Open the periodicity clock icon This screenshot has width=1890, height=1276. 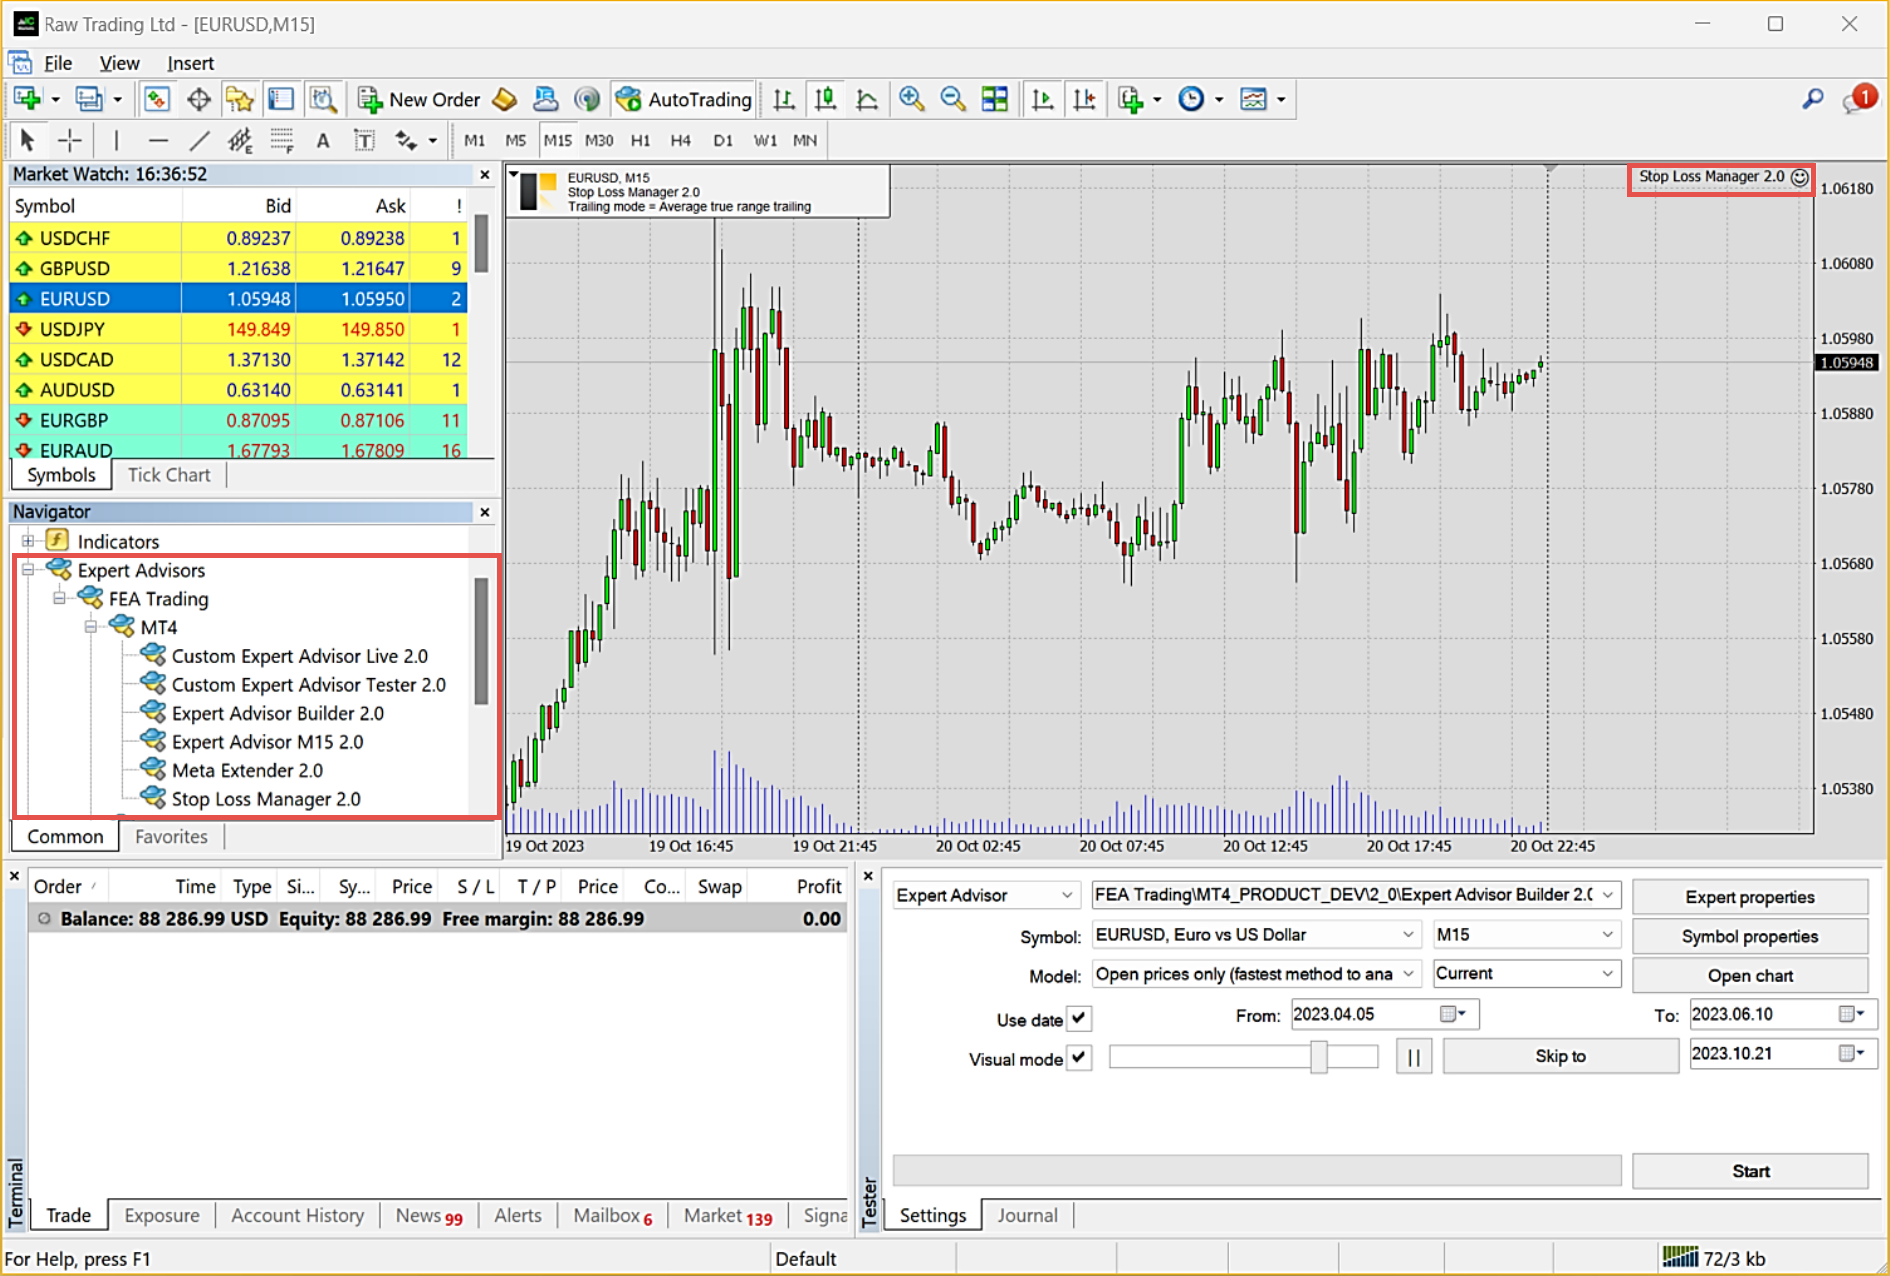(1191, 99)
